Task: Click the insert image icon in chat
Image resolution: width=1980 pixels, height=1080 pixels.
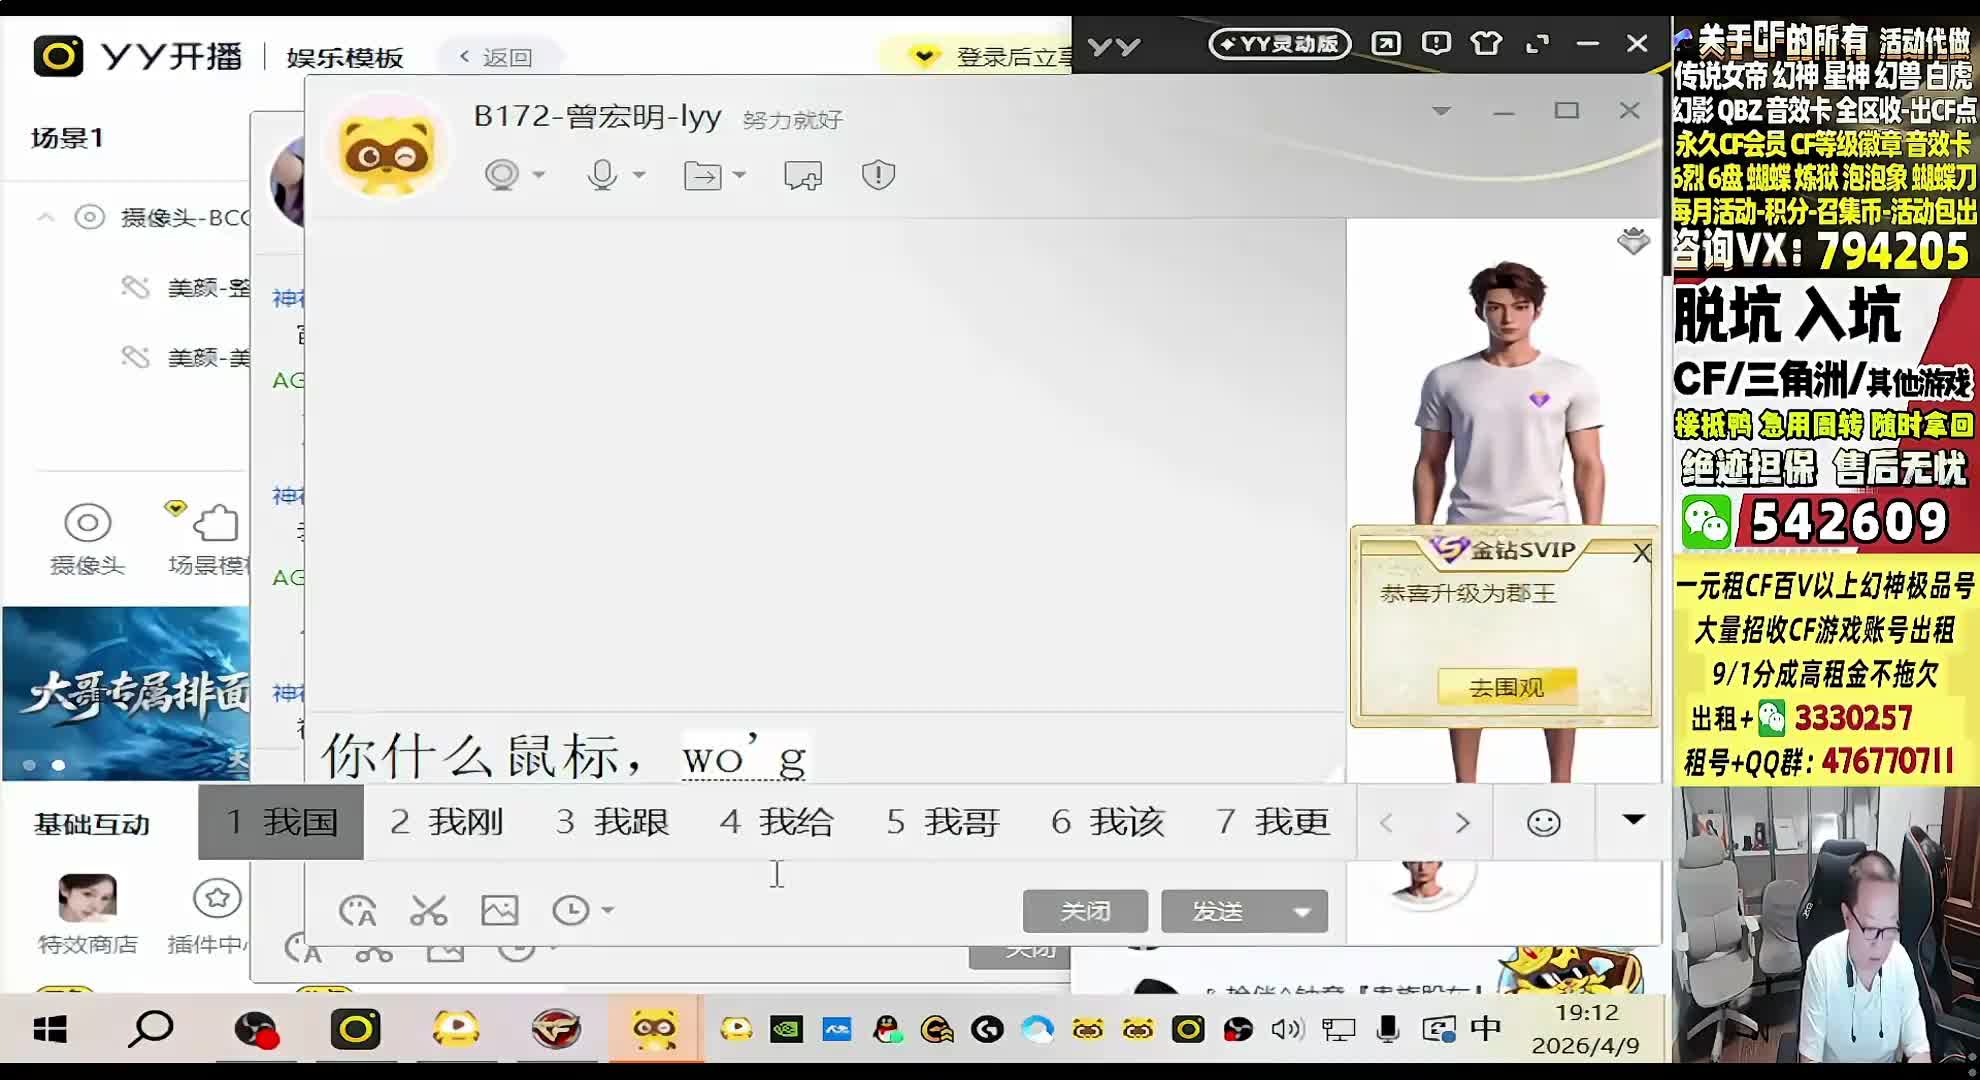Action: [499, 911]
